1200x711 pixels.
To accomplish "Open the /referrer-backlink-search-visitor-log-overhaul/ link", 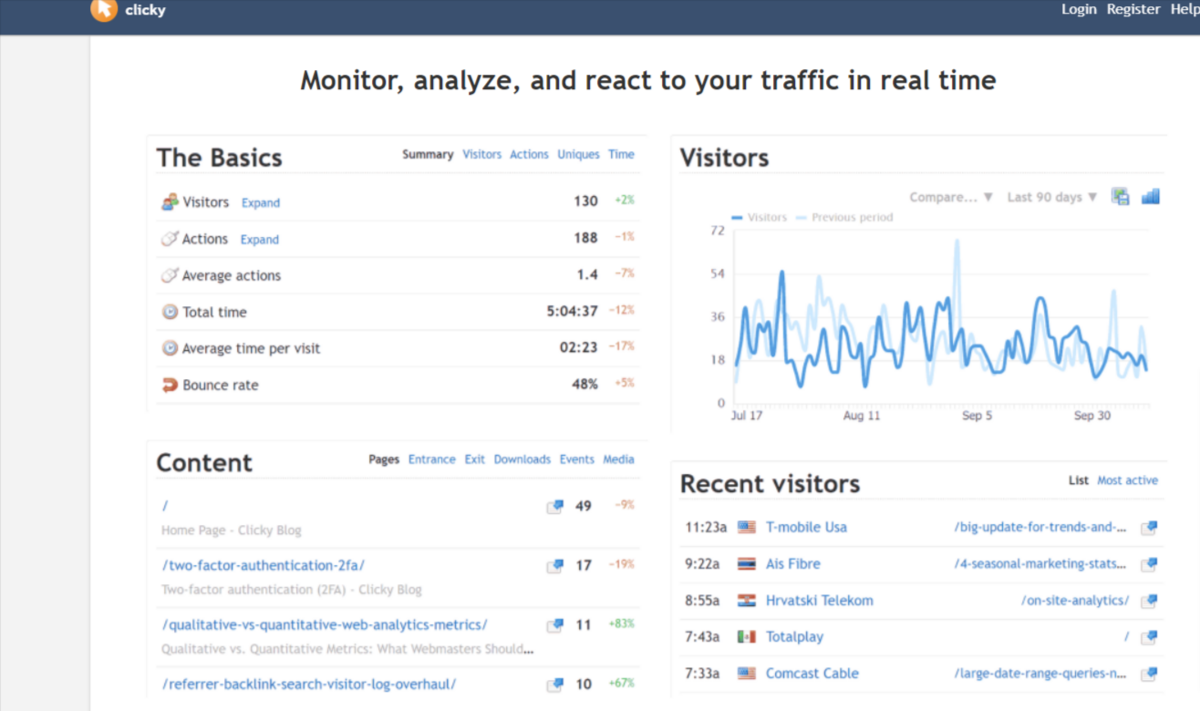I will (309, 684).
